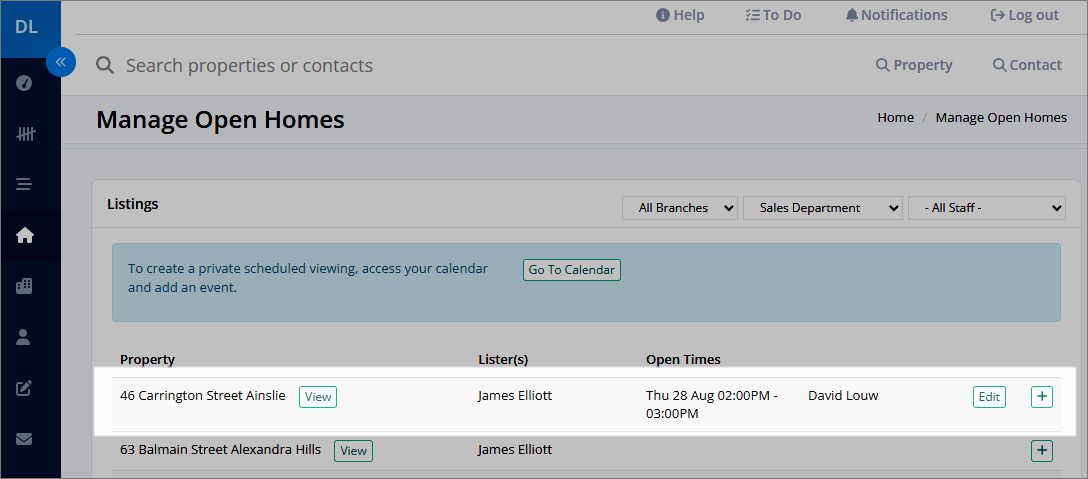
Task: Open Notifications
Action: click(896, 15)
